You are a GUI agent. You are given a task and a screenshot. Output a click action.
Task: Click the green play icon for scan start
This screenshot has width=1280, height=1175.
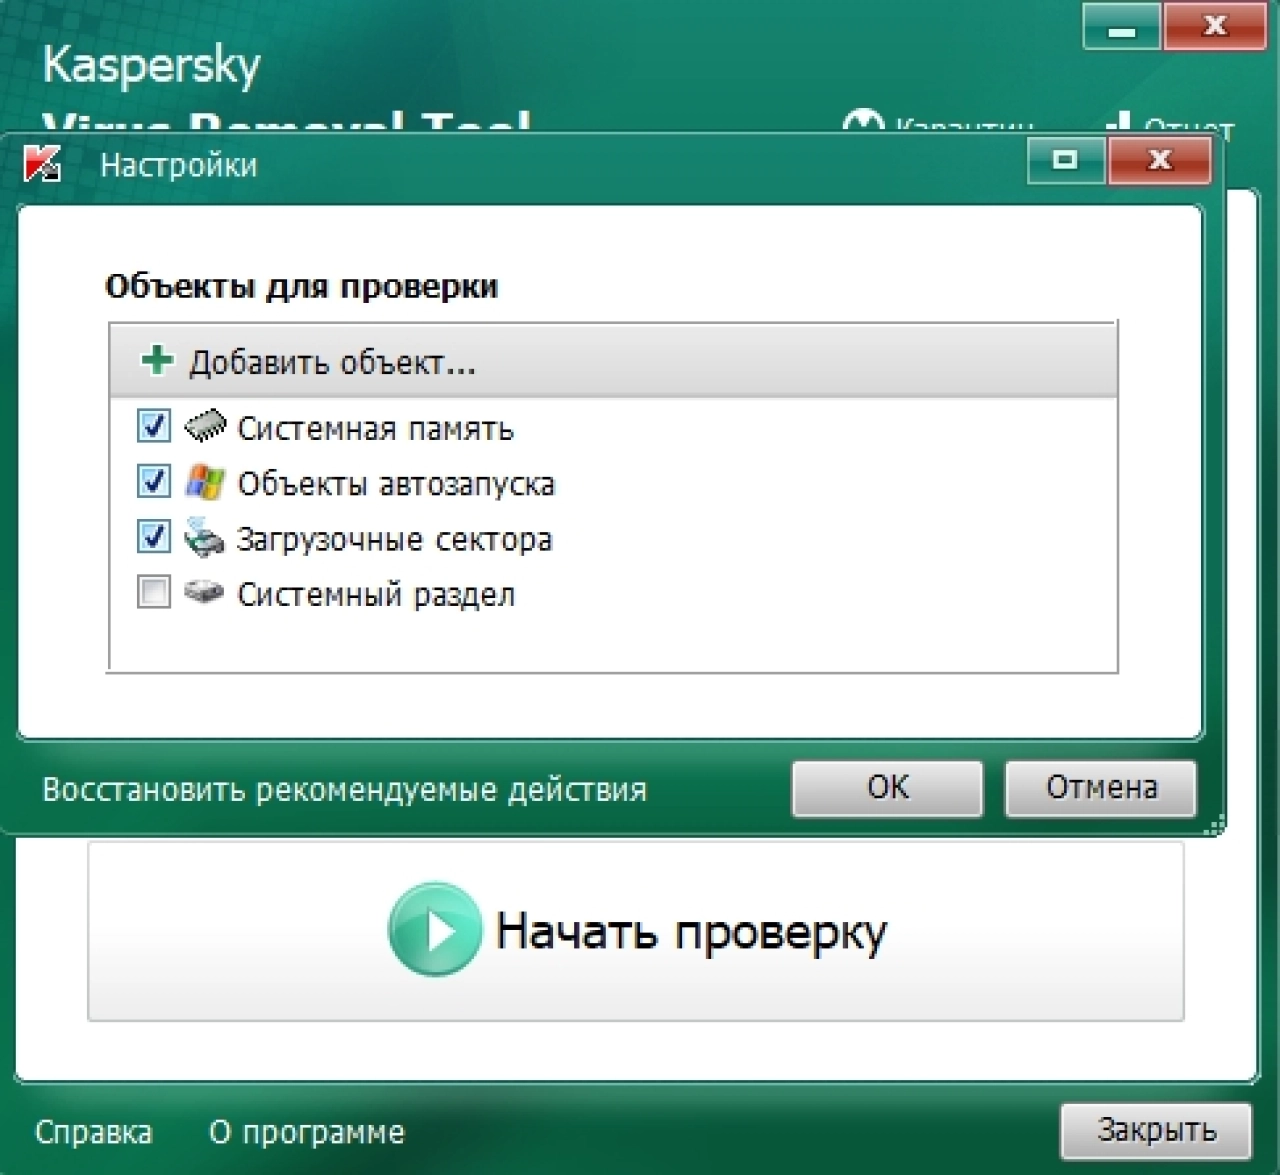tap(435, 929)
